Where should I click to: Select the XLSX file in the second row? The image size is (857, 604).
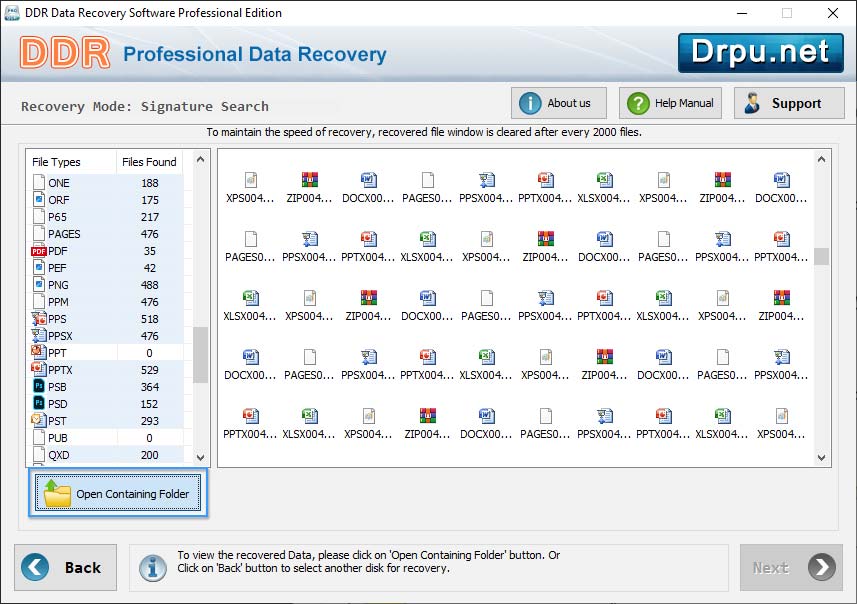(427, 247)
